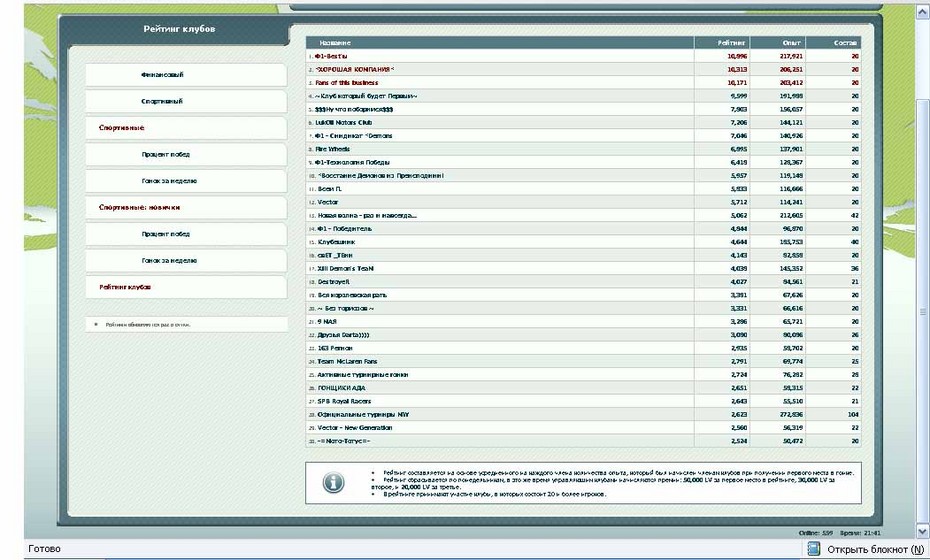This screenshot has width=930, height=560.
Task: Click the Рейтинг column header
Action: pos(731,43)
